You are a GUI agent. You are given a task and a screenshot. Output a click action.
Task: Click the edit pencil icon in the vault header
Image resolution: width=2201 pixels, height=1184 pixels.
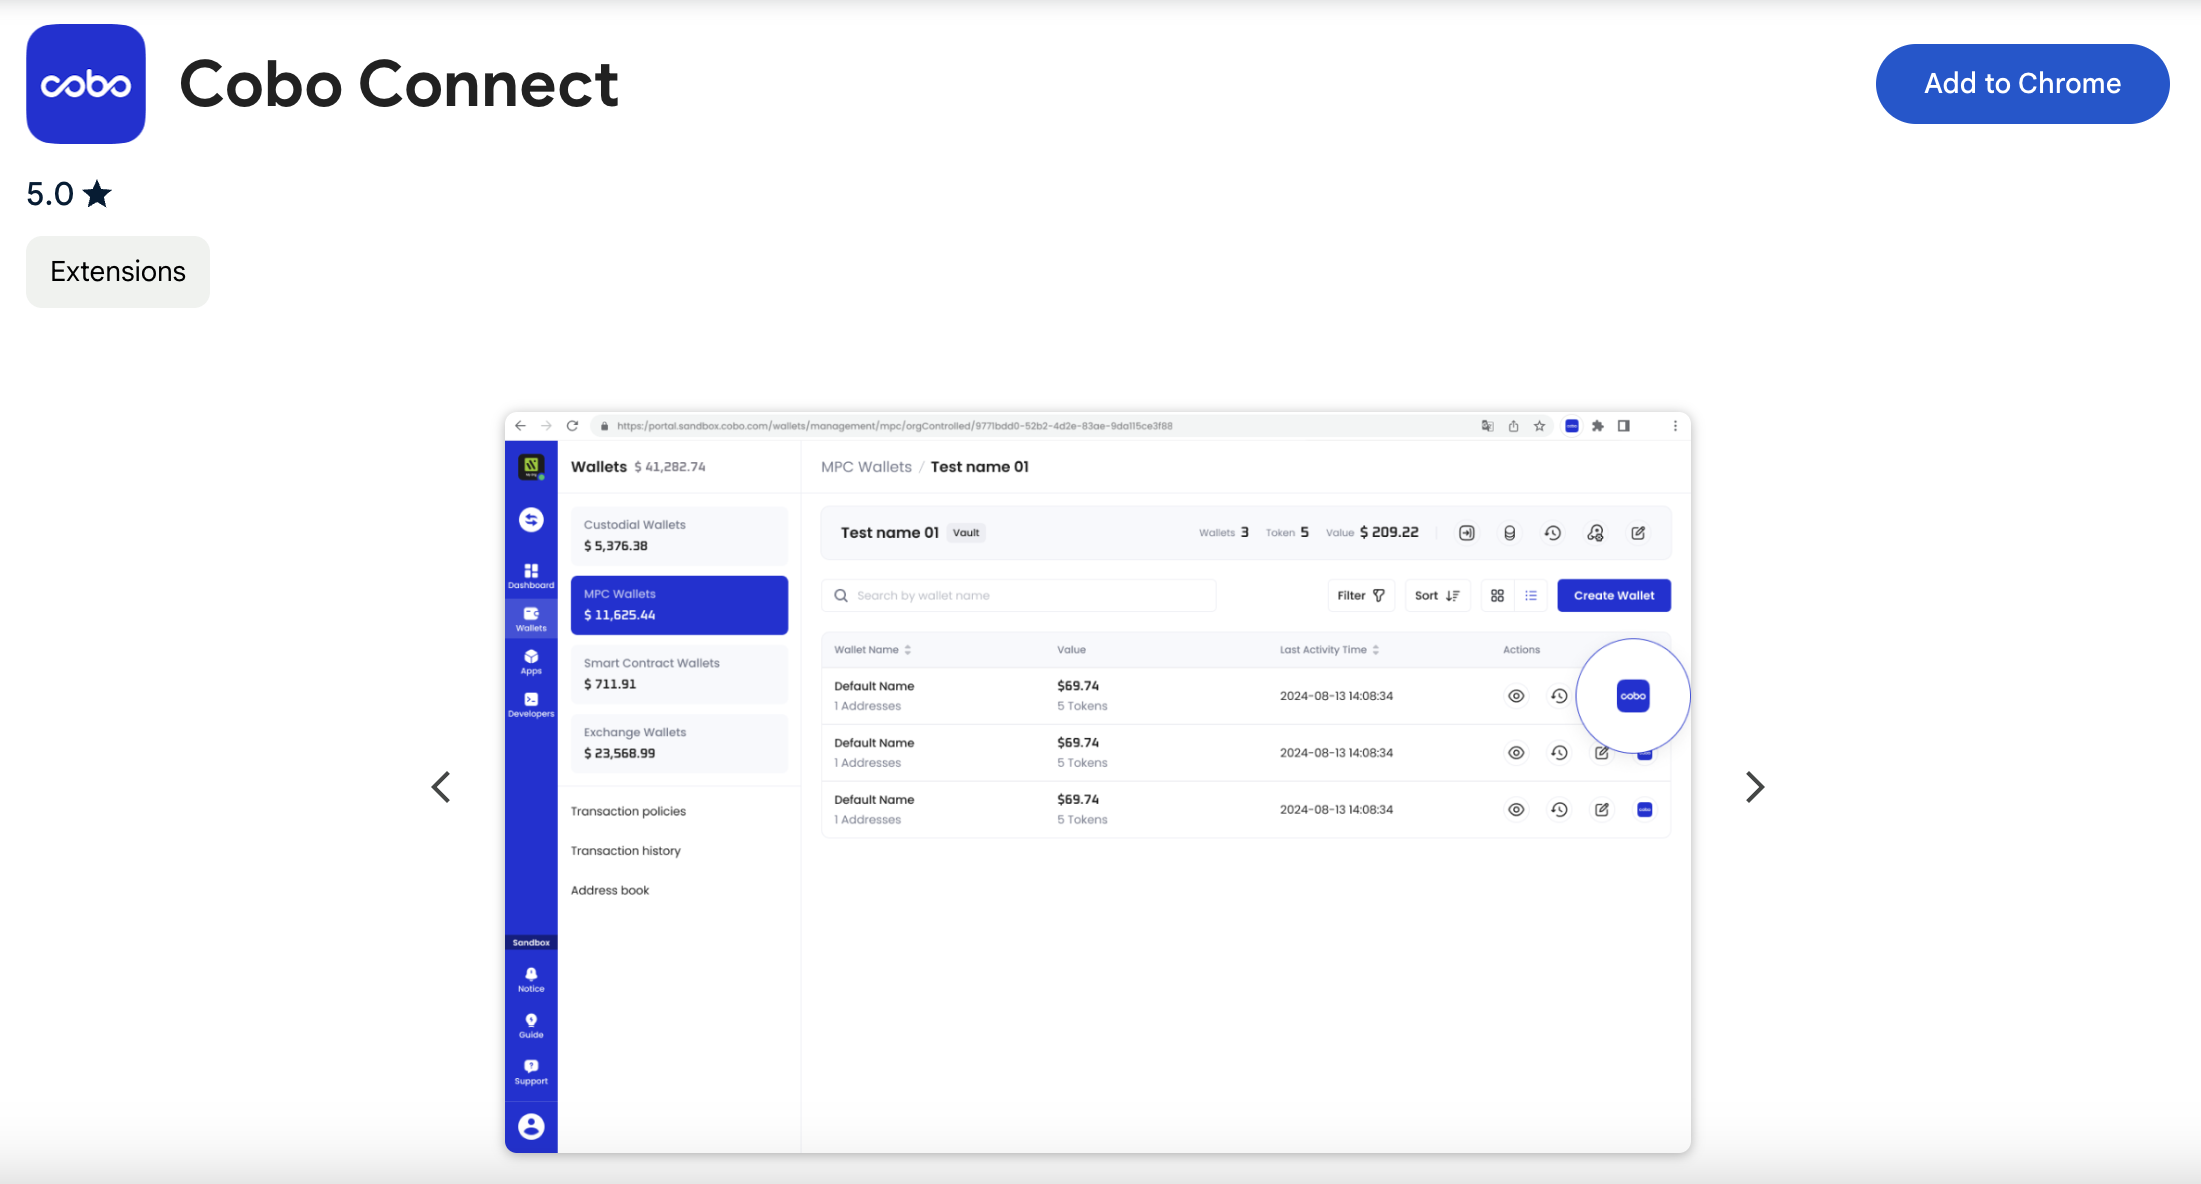point(1638,533)
